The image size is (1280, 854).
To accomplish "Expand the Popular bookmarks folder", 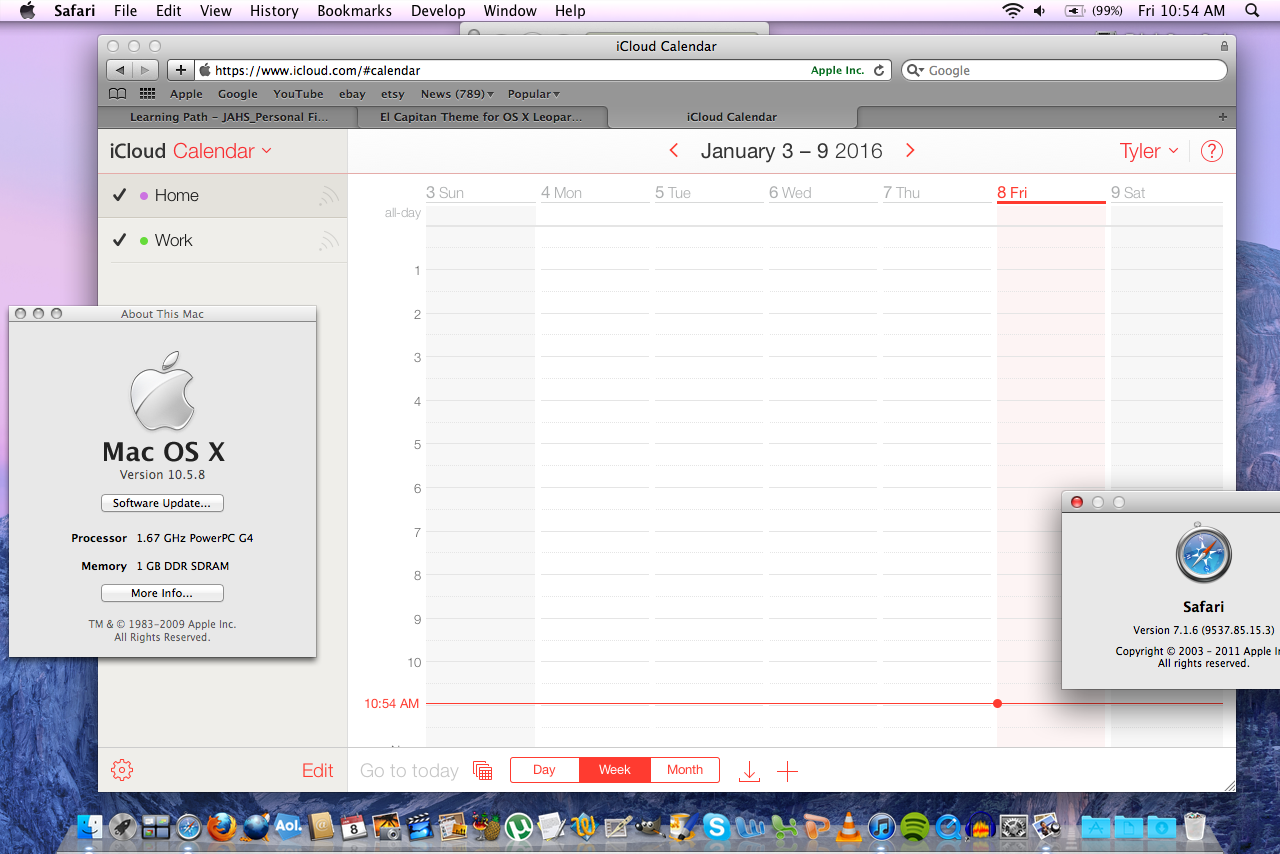I will click(535, 94).
